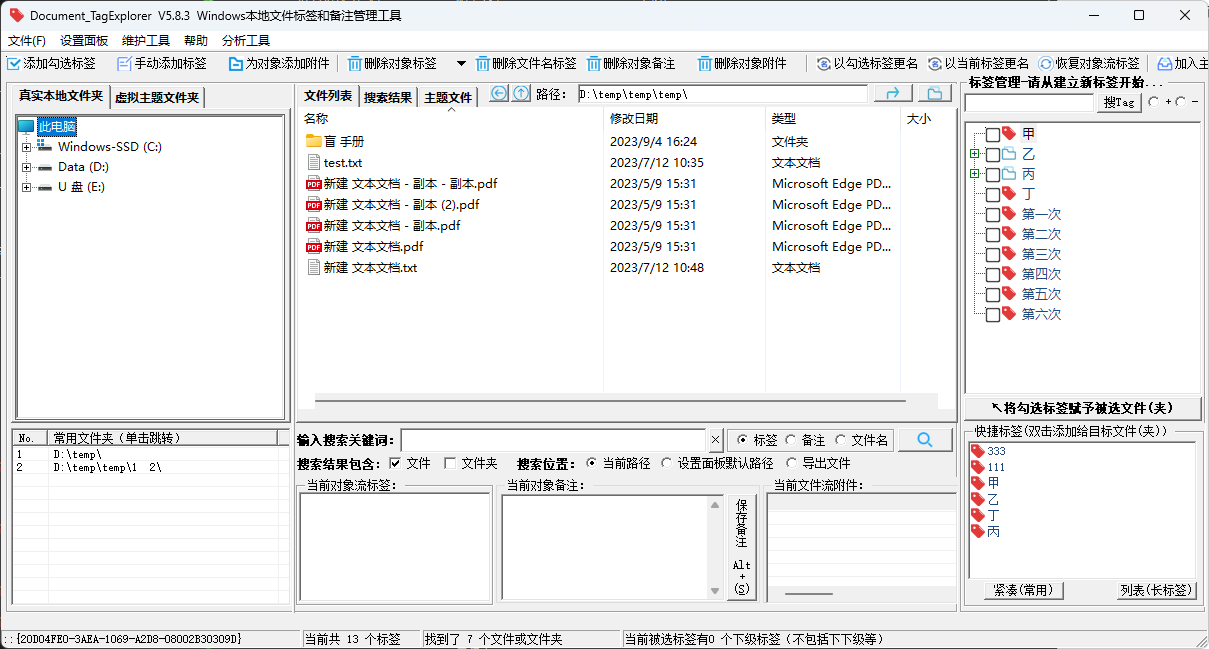
Task: Open the 维护工具 menu
Action: click(146, 41)
